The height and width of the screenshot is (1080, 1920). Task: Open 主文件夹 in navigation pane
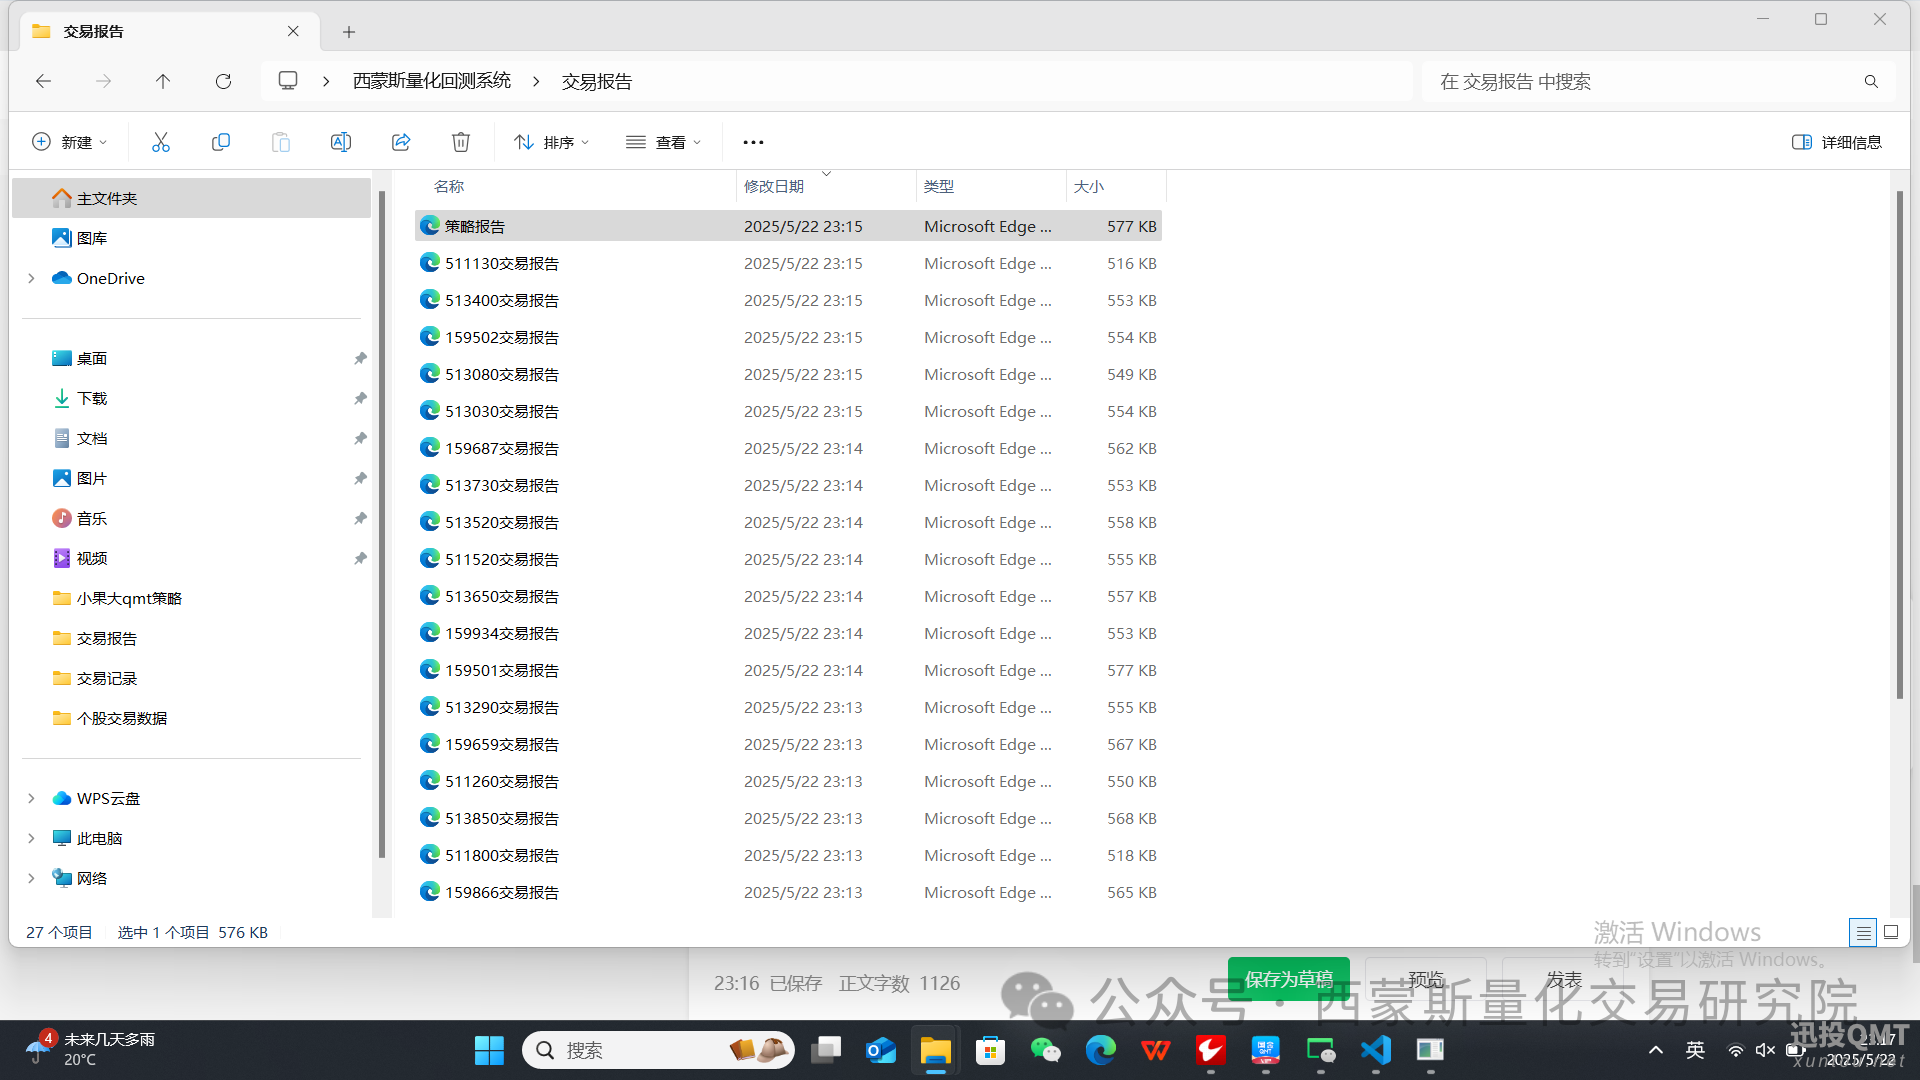(x=192, y=198)
